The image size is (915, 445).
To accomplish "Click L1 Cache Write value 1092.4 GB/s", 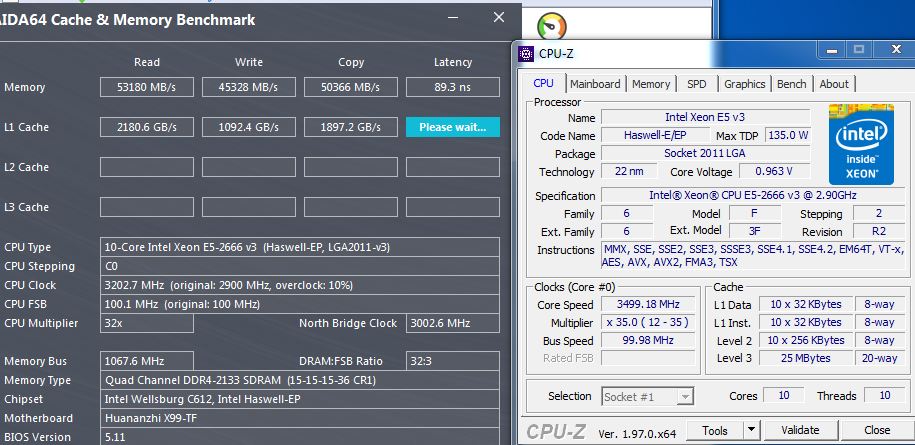I will [249, 127].
